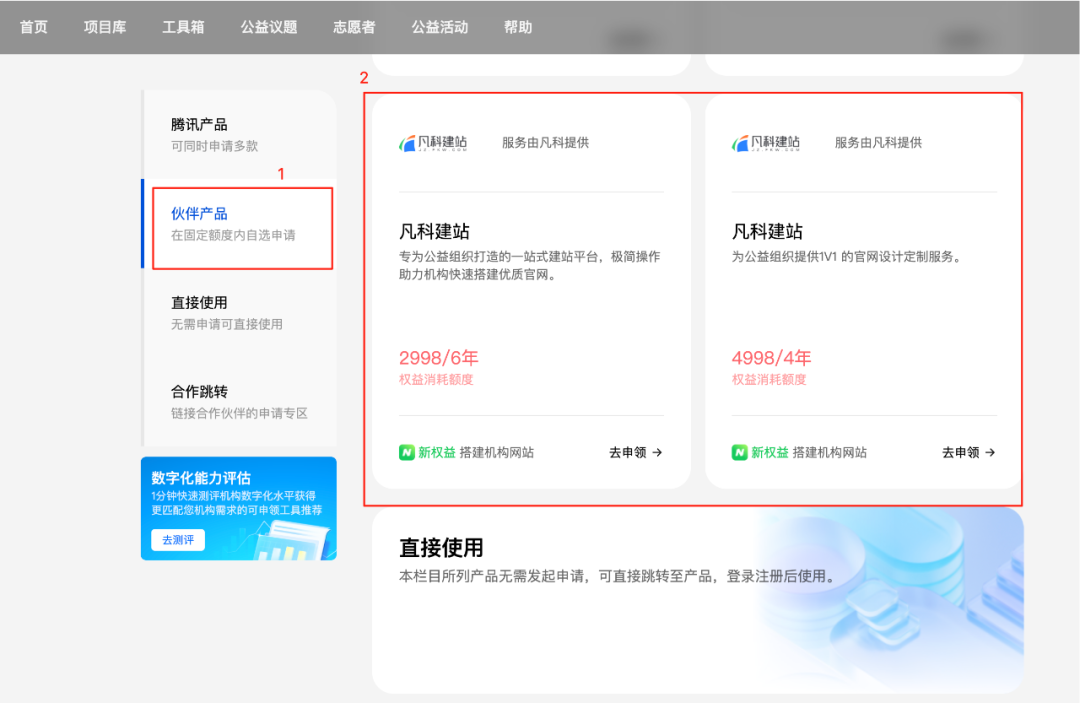1080x703 pixels.
Task: Click 权益消耗额度 under the 4998/4年 price
Action: [769, 379]
